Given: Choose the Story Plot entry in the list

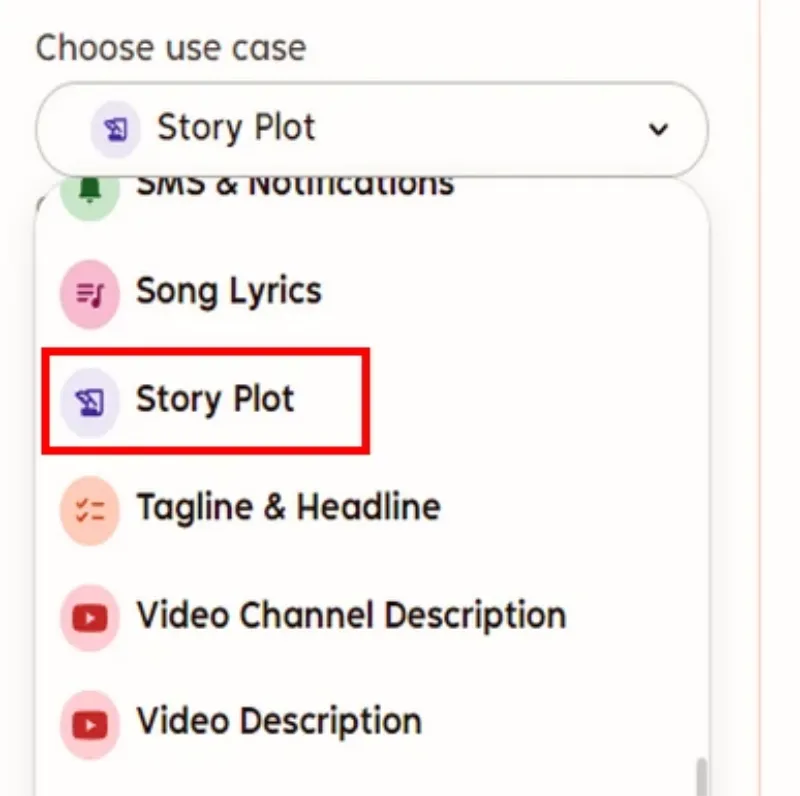Looking at the screenshot, I should click(x=372, y=401).
